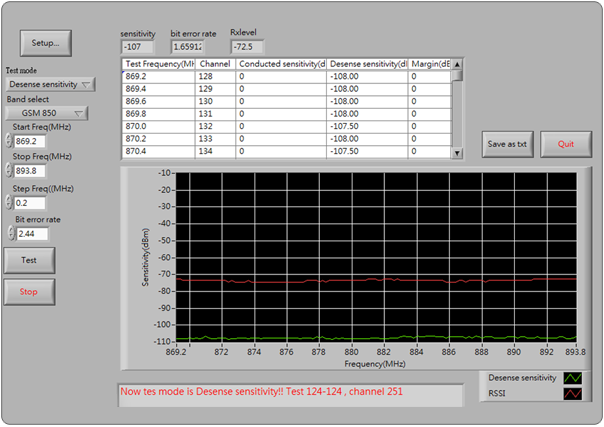Click channel cell 133
The width and height of the screenshot is (604, 427).
[215, 139]
